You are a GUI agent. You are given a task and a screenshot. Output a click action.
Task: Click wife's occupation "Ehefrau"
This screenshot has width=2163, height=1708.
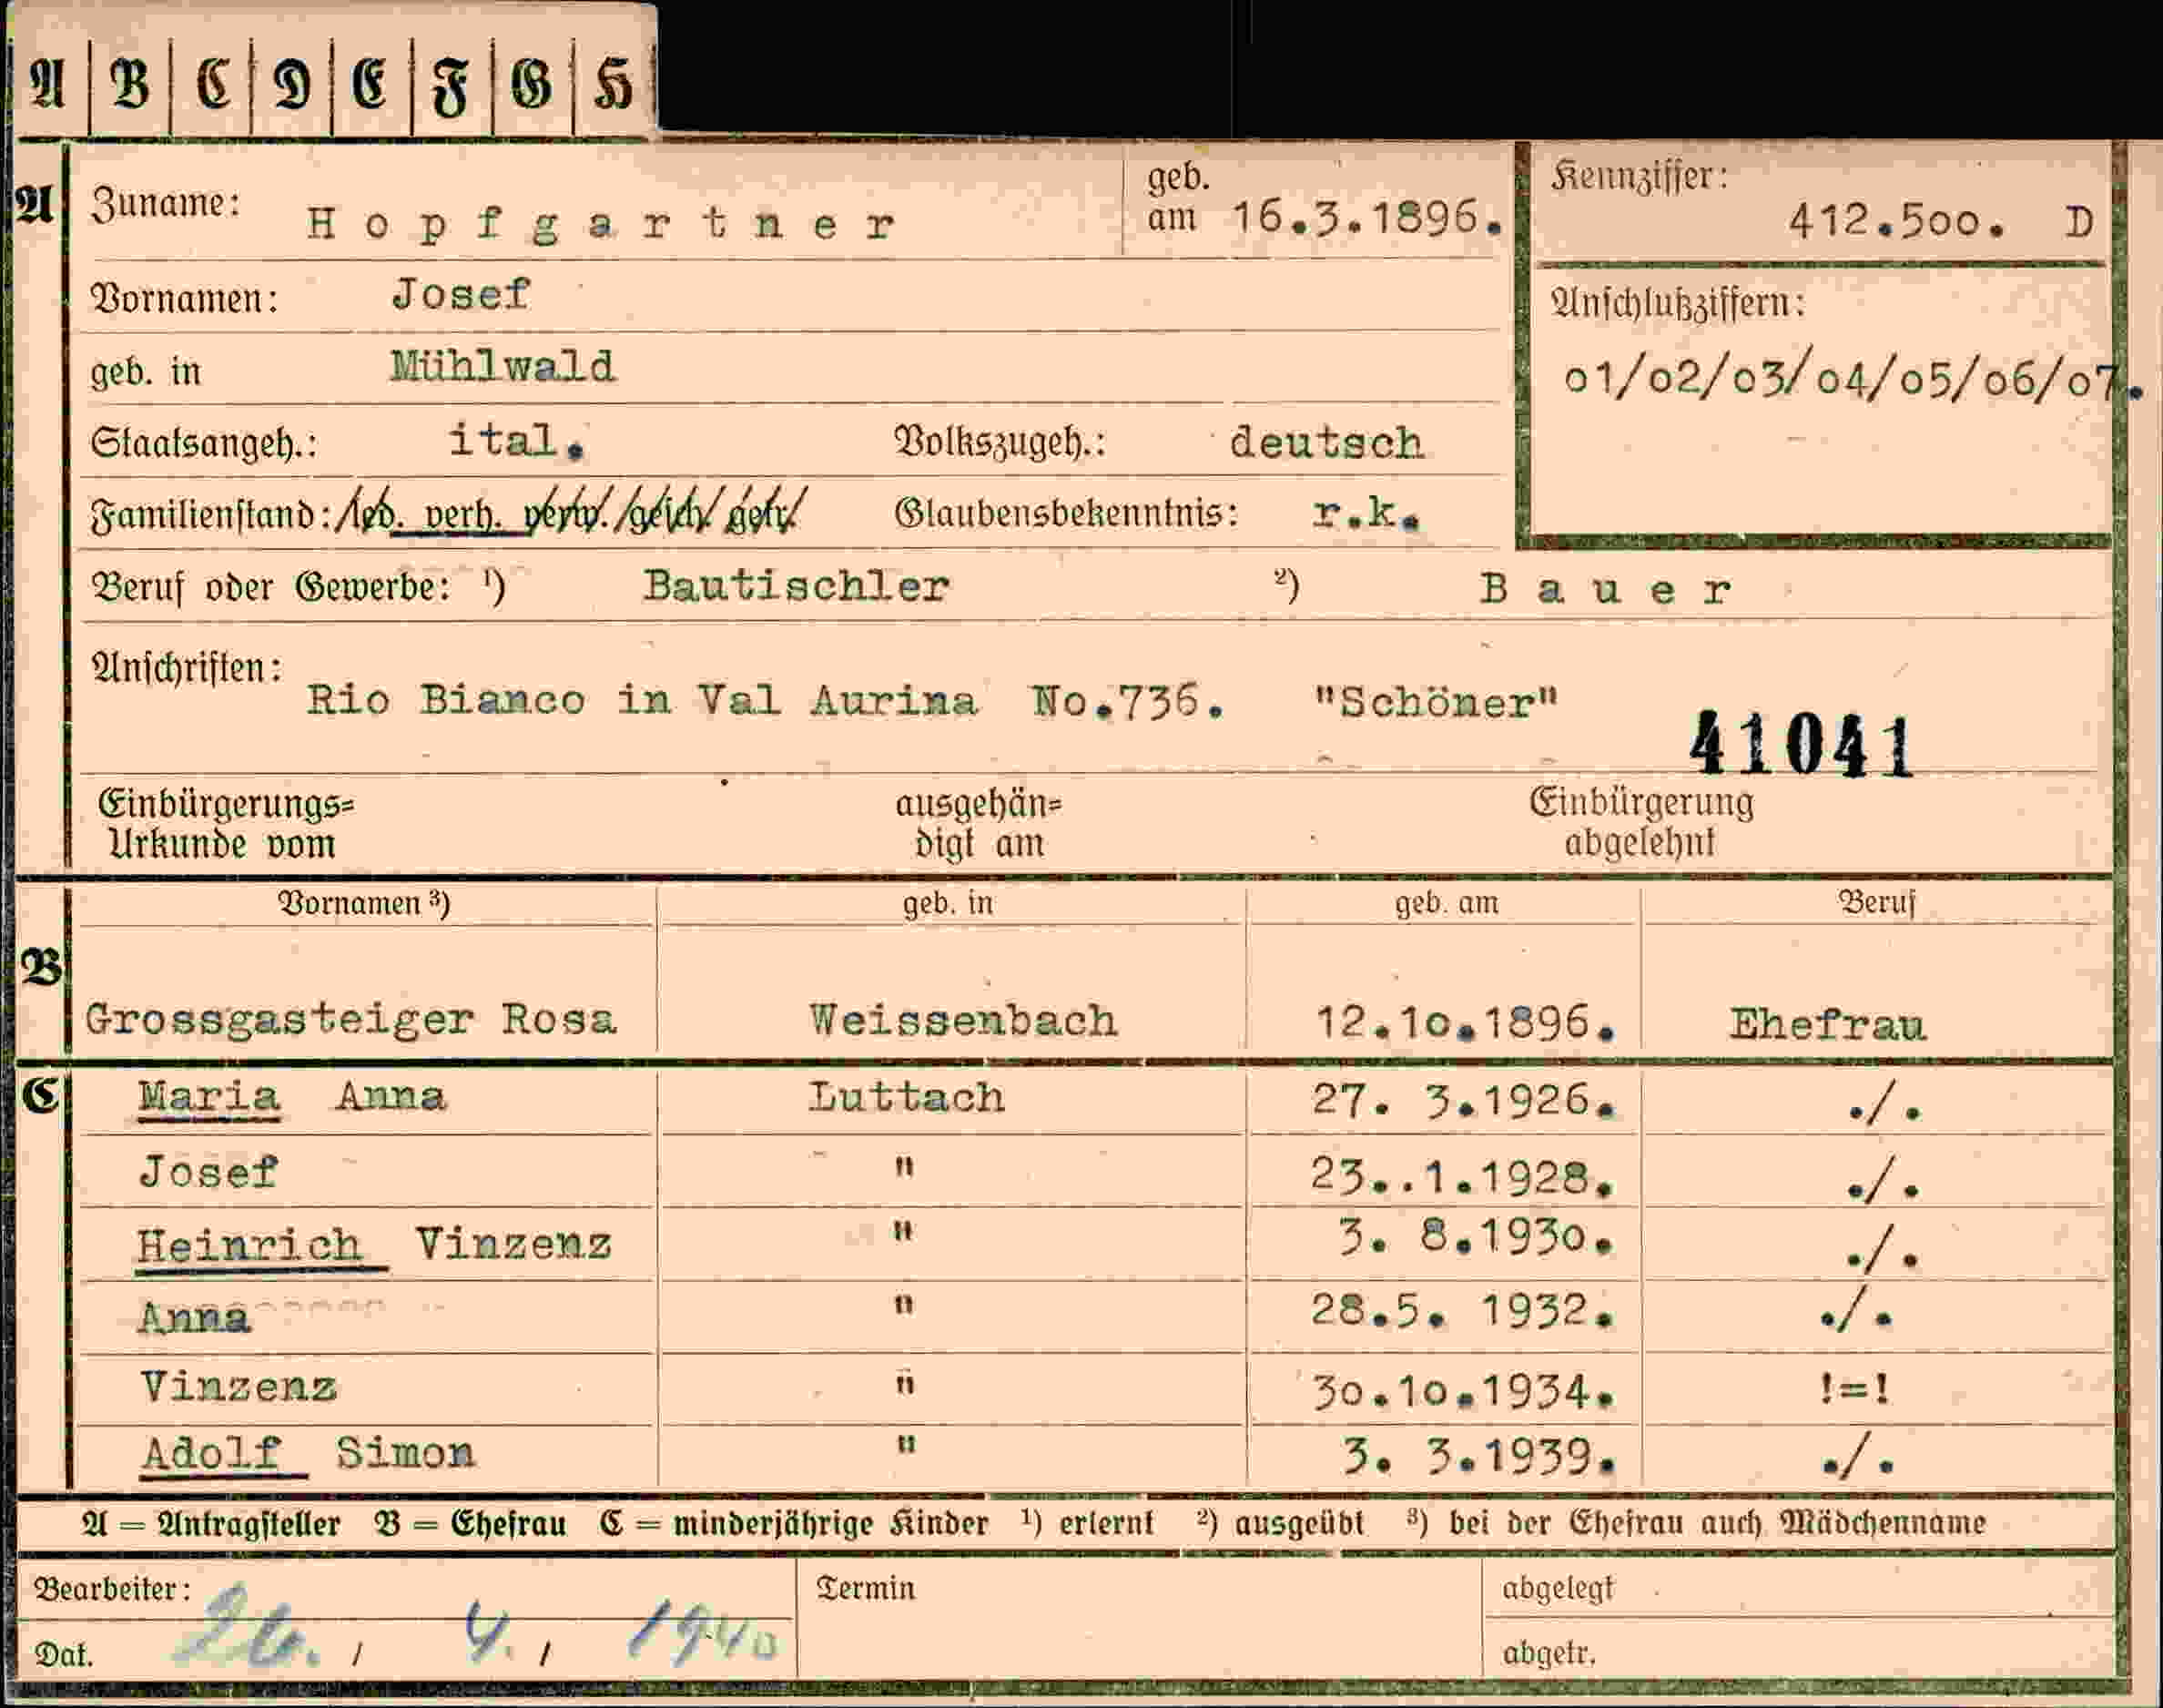(1827, 1025)
